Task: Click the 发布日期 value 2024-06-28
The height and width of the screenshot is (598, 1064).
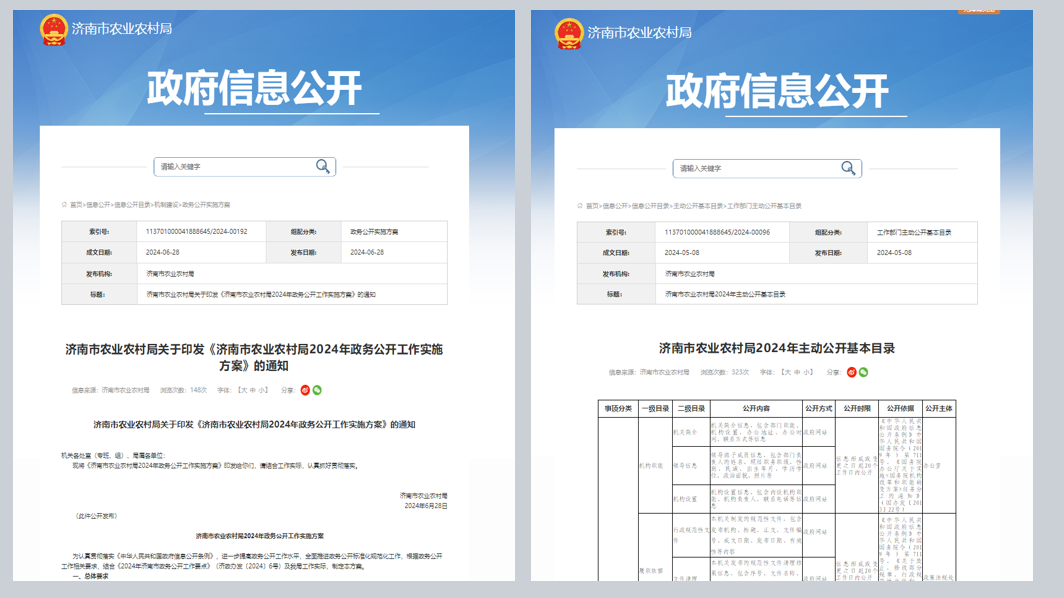Action: [367, 252]
